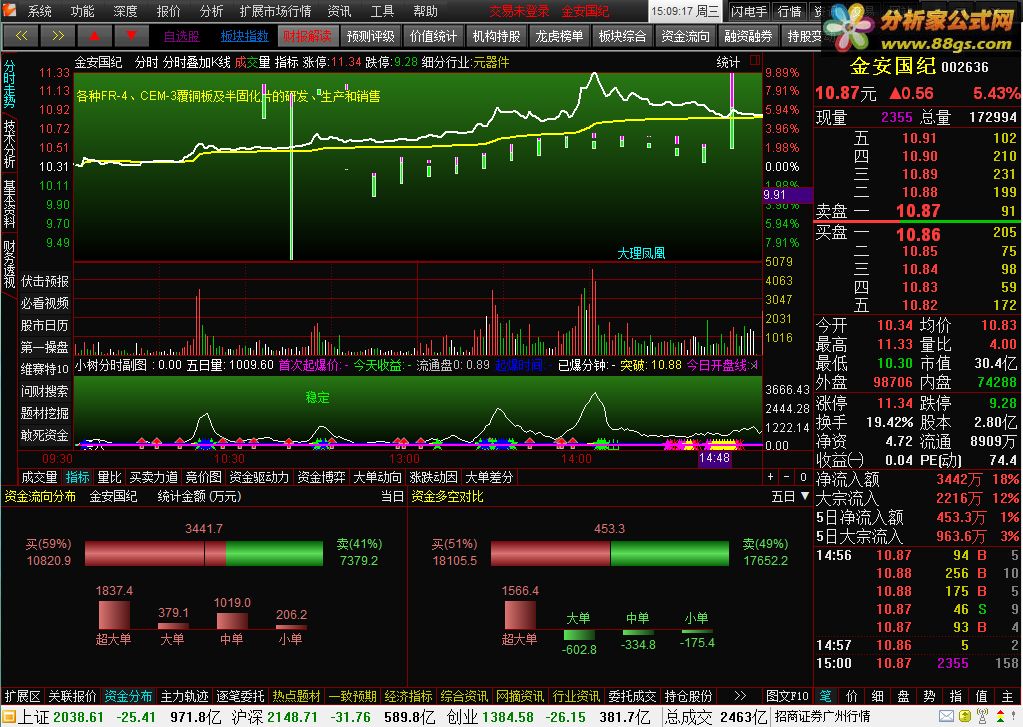Open the 笔 tick-detail tab icon
1023x727 pixels.
tap(825, 696)
